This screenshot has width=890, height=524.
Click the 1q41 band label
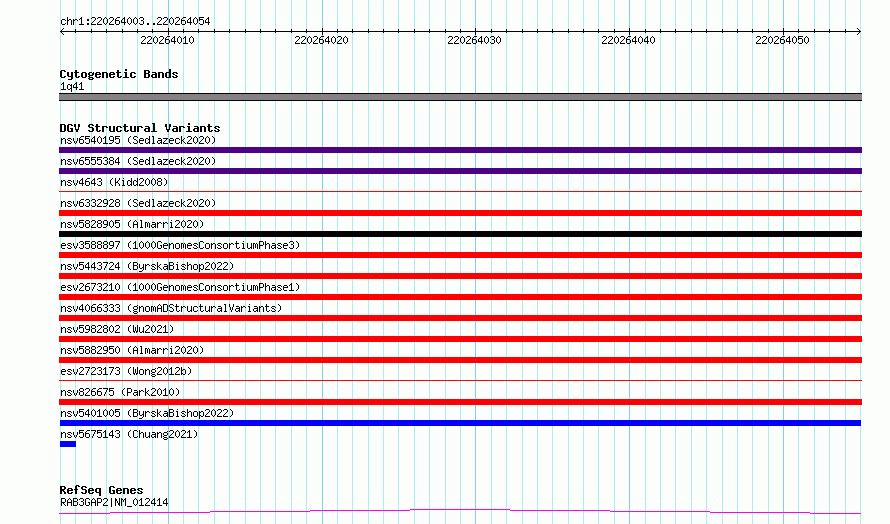pyautogui.click(x=72, y=86)
